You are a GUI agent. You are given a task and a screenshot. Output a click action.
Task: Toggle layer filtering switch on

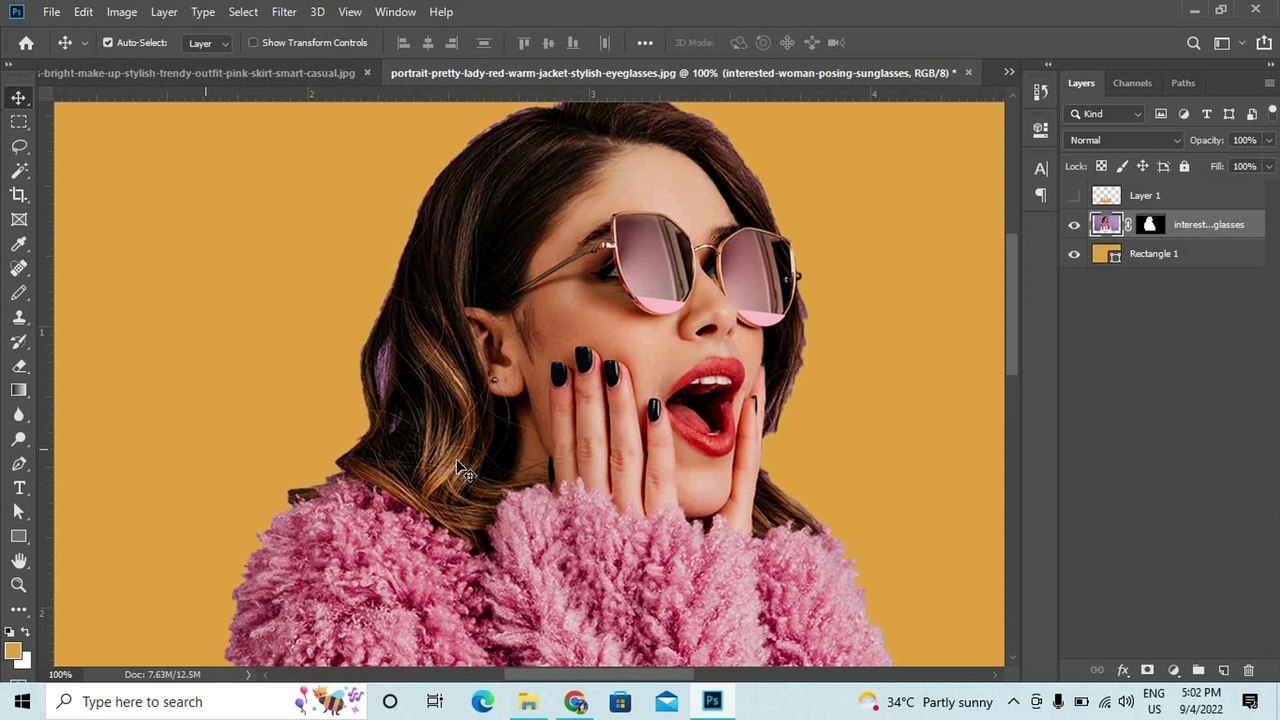1272,112
